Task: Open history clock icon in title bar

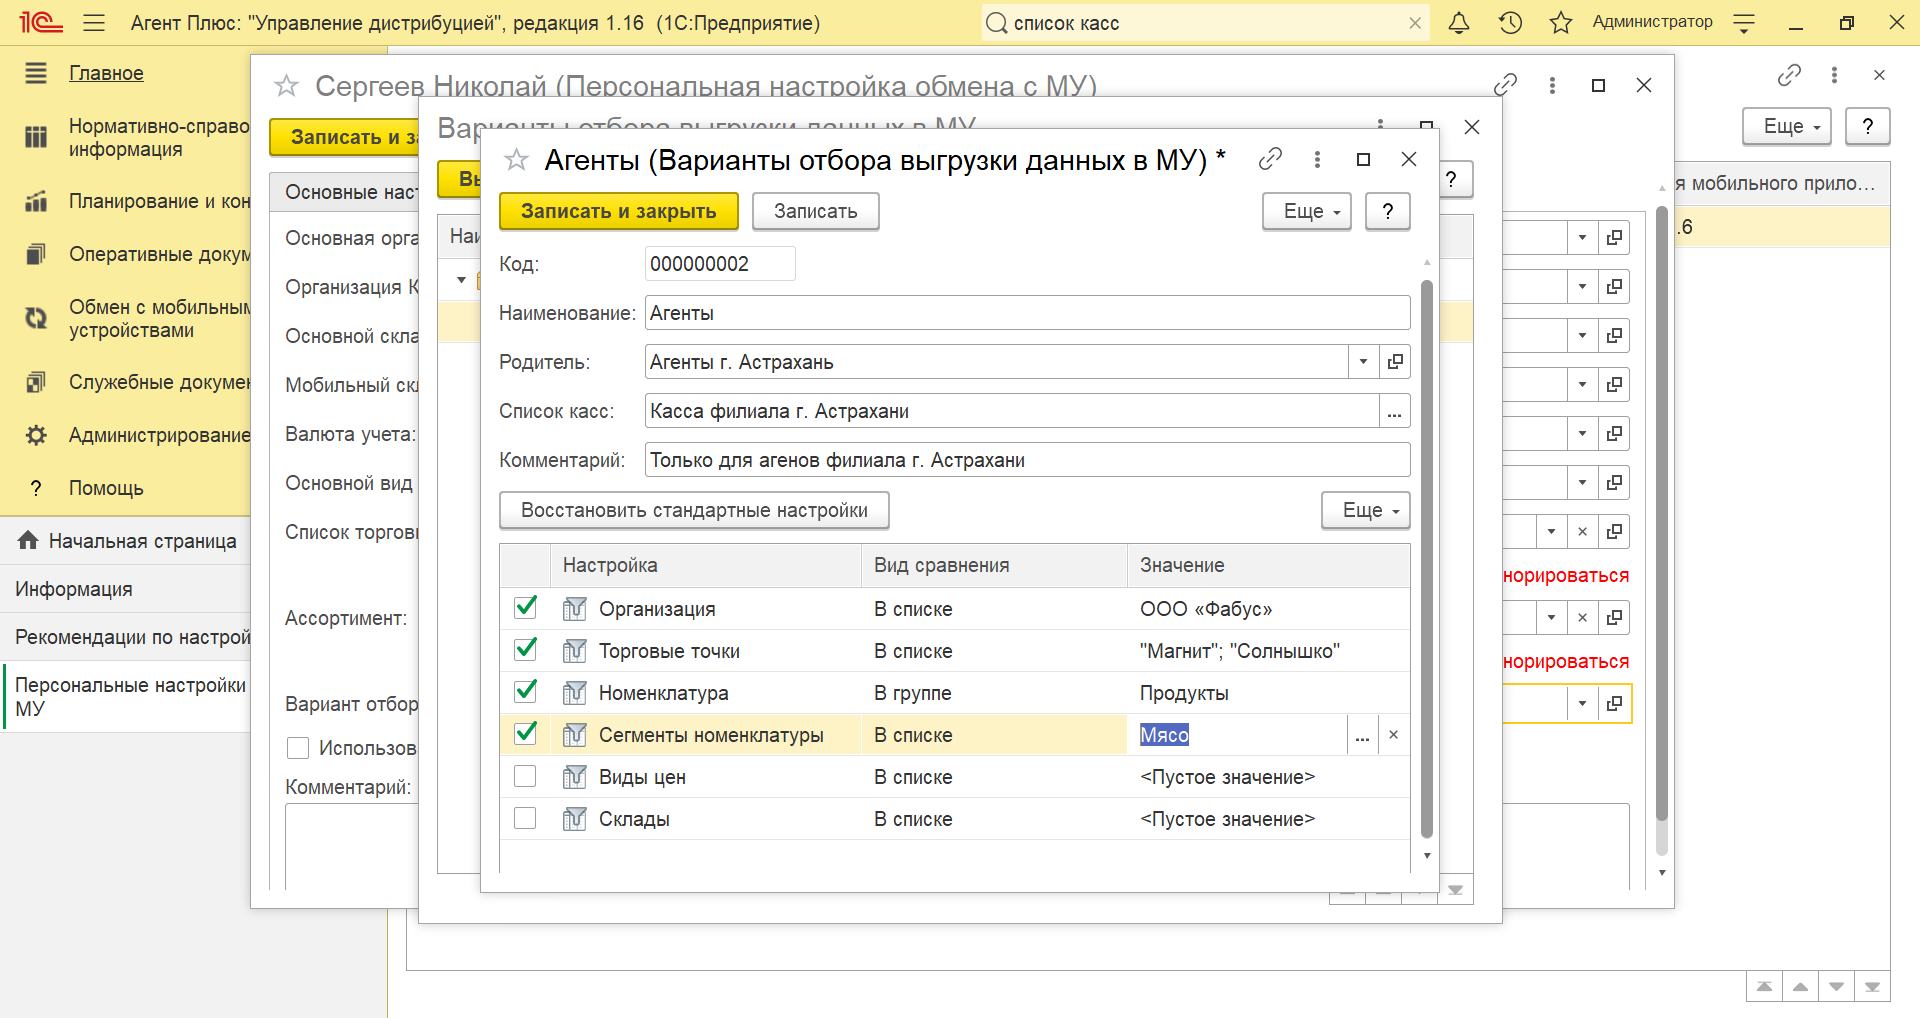Action: pos(1510,23)
